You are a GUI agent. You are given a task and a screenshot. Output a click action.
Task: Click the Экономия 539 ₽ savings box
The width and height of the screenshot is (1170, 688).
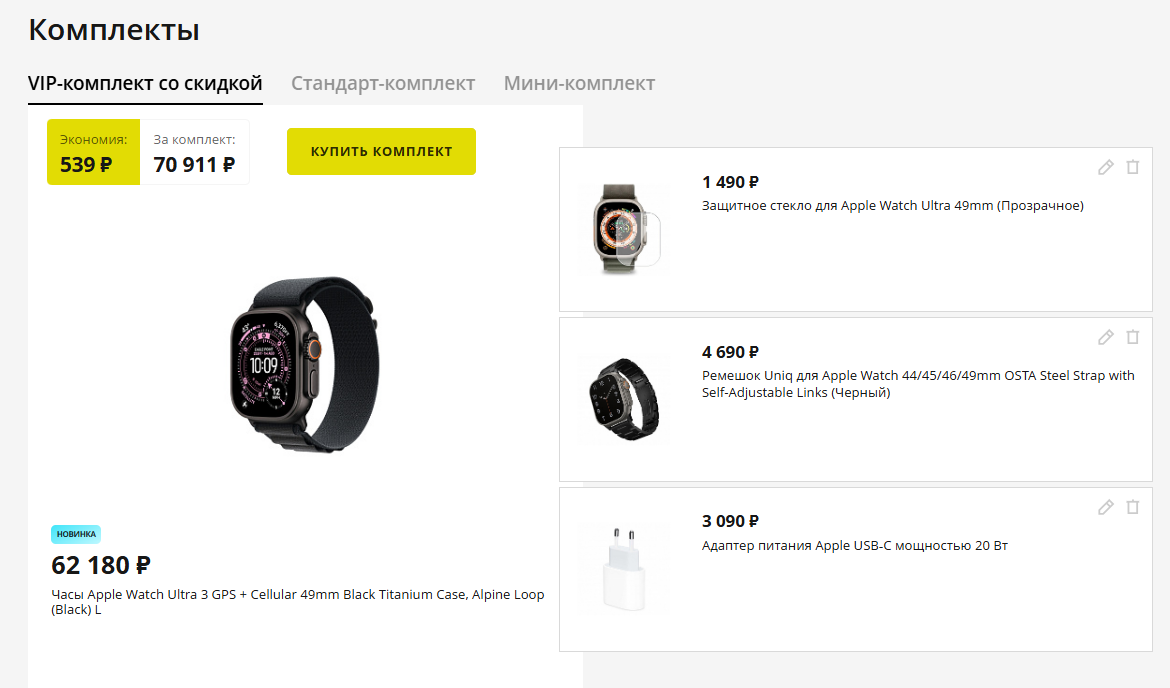click(x=93, y=152)
